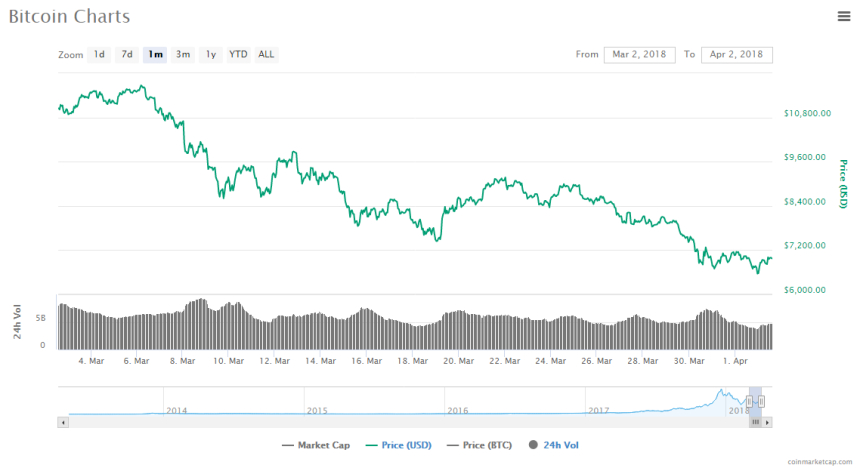The image size is (860, 468).
Task: Select the 1d zoom range
Action: [x=99, y=54]
